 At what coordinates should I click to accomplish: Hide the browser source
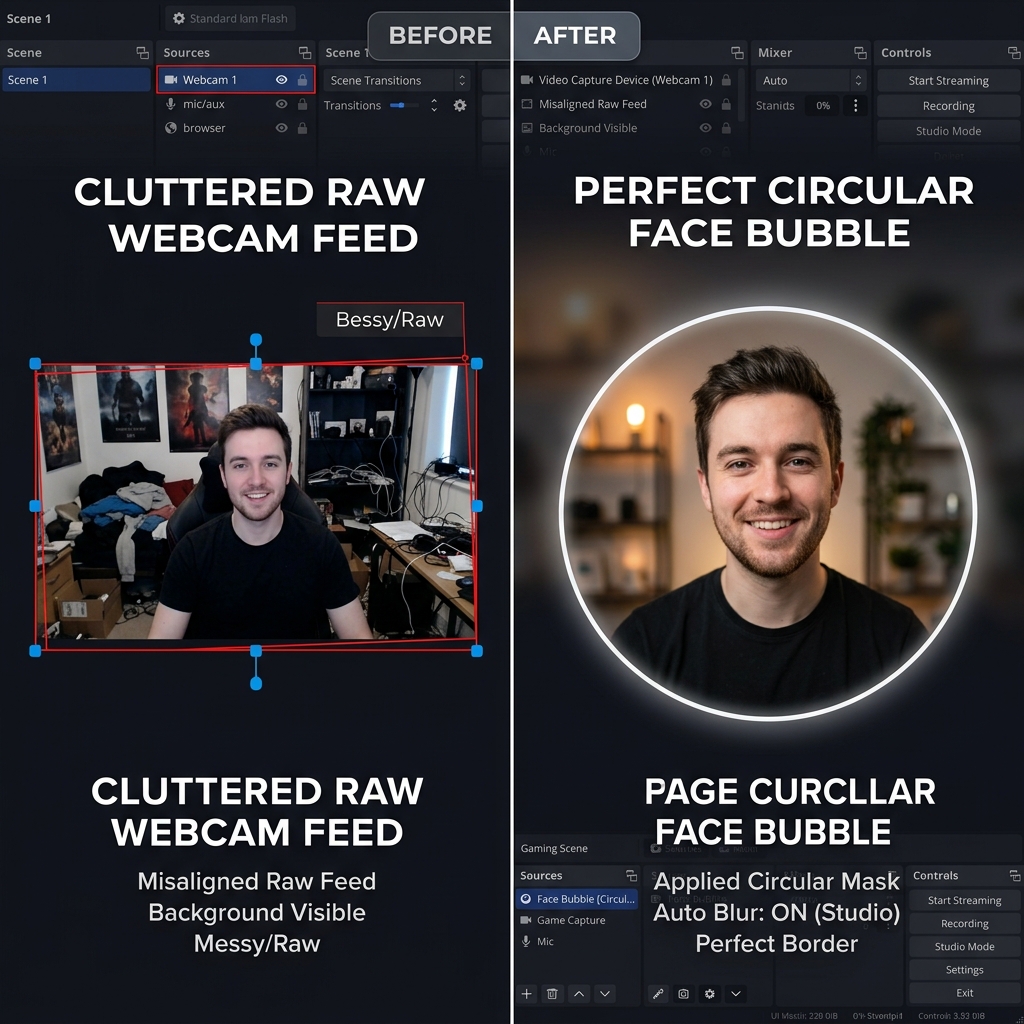point(281,128)
